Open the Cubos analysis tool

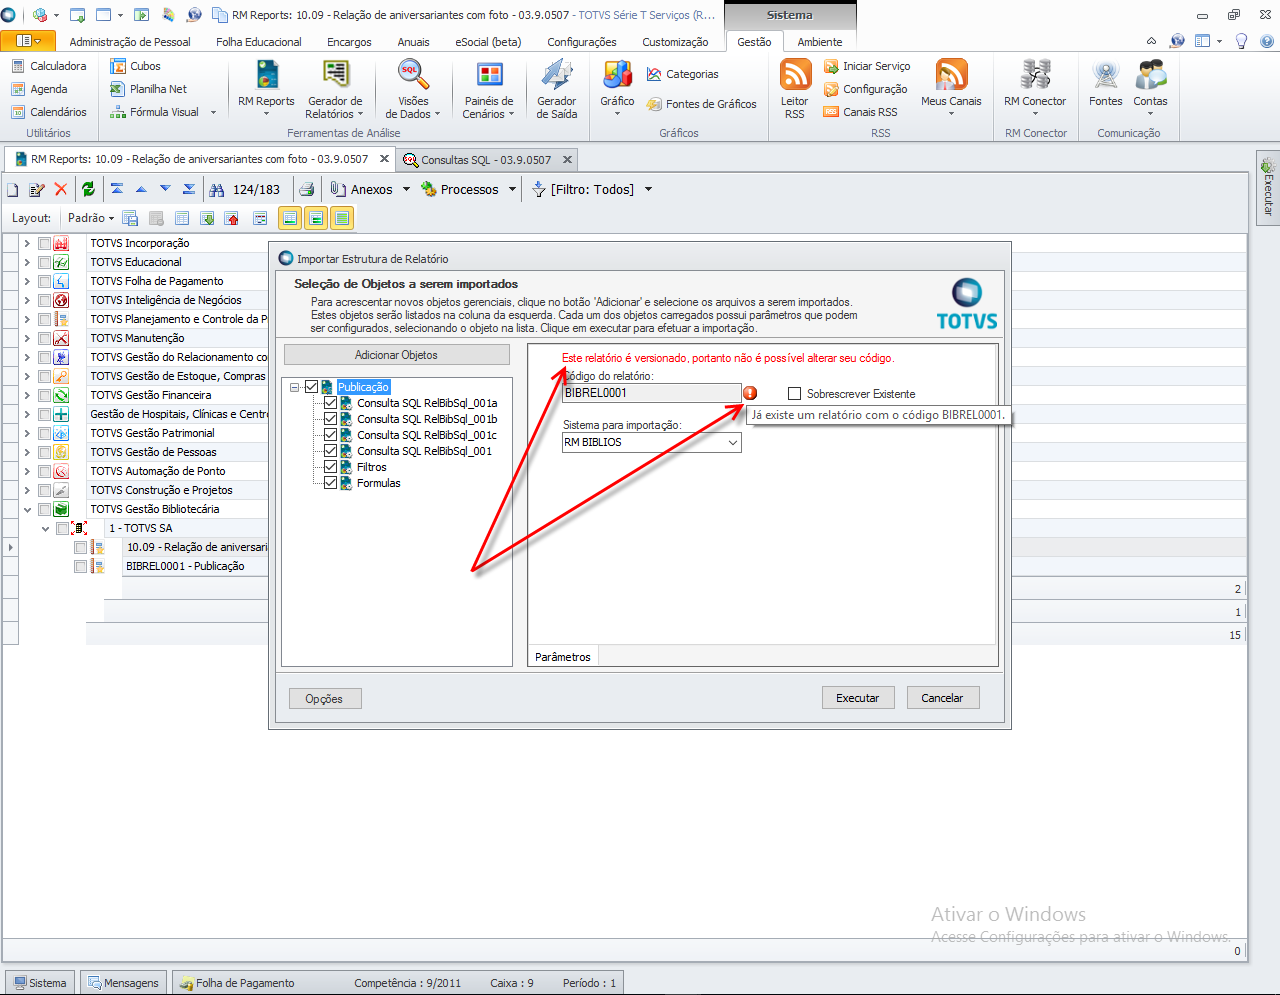pyautogui.click(x=136, y=66)
